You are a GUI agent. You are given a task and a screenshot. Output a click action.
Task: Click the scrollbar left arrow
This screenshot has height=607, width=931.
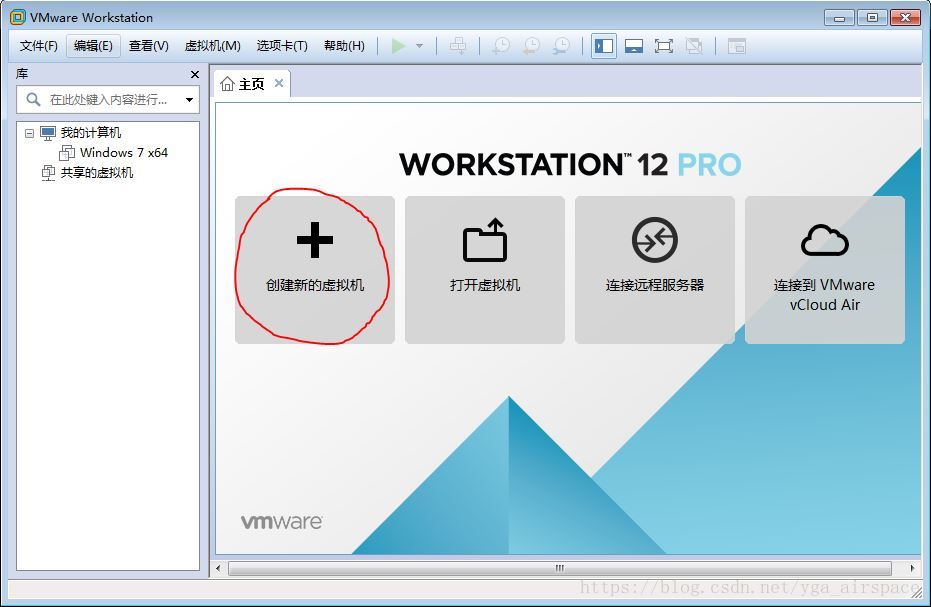tap(218, 568)
